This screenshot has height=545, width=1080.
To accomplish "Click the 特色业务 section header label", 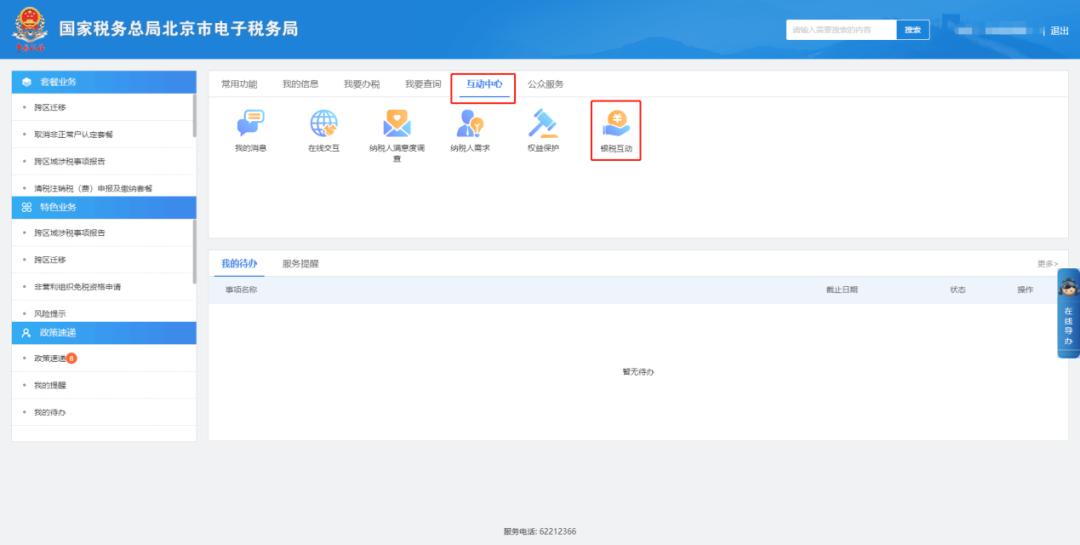I will tap(58, 207).
